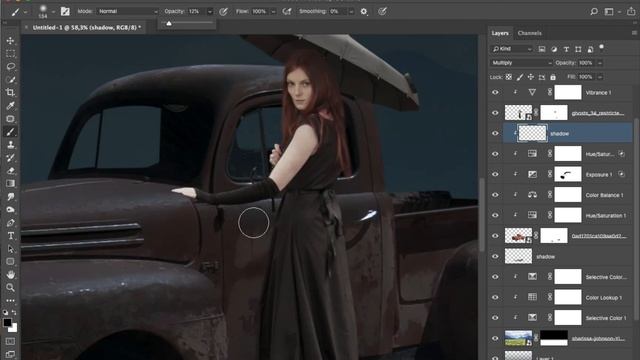Viewport: 640px width, 360px height.
Task: Open the layer Fill arrow
Action: point(600,77)
